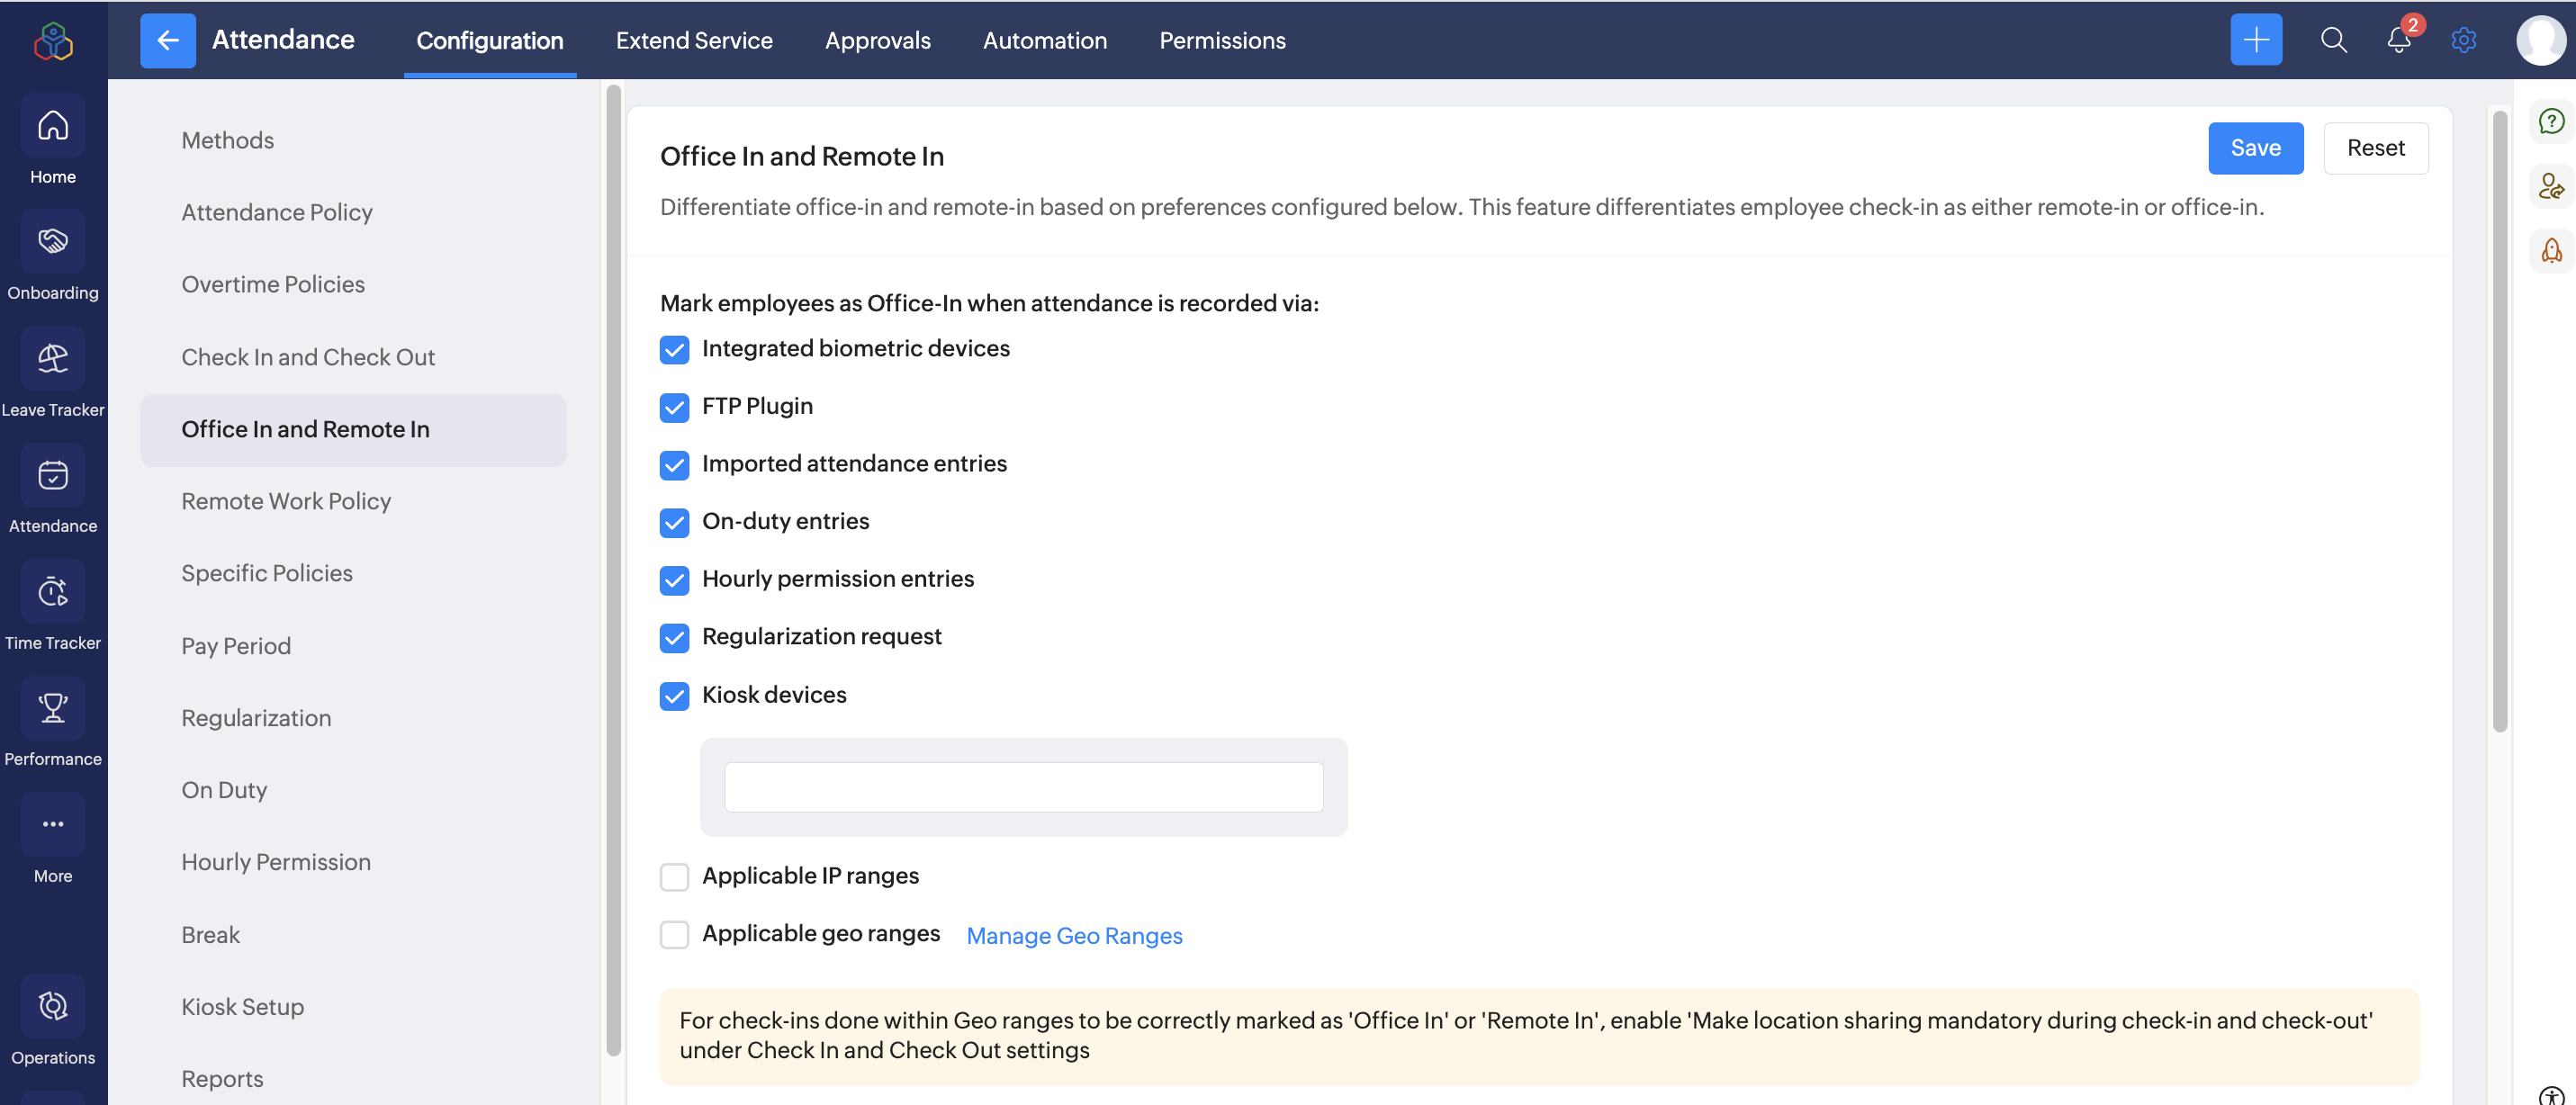Open the Leave Tracker umbrella icon
The height and width of the screenshot is (1105, 2576).
click(x=53, y=358)
